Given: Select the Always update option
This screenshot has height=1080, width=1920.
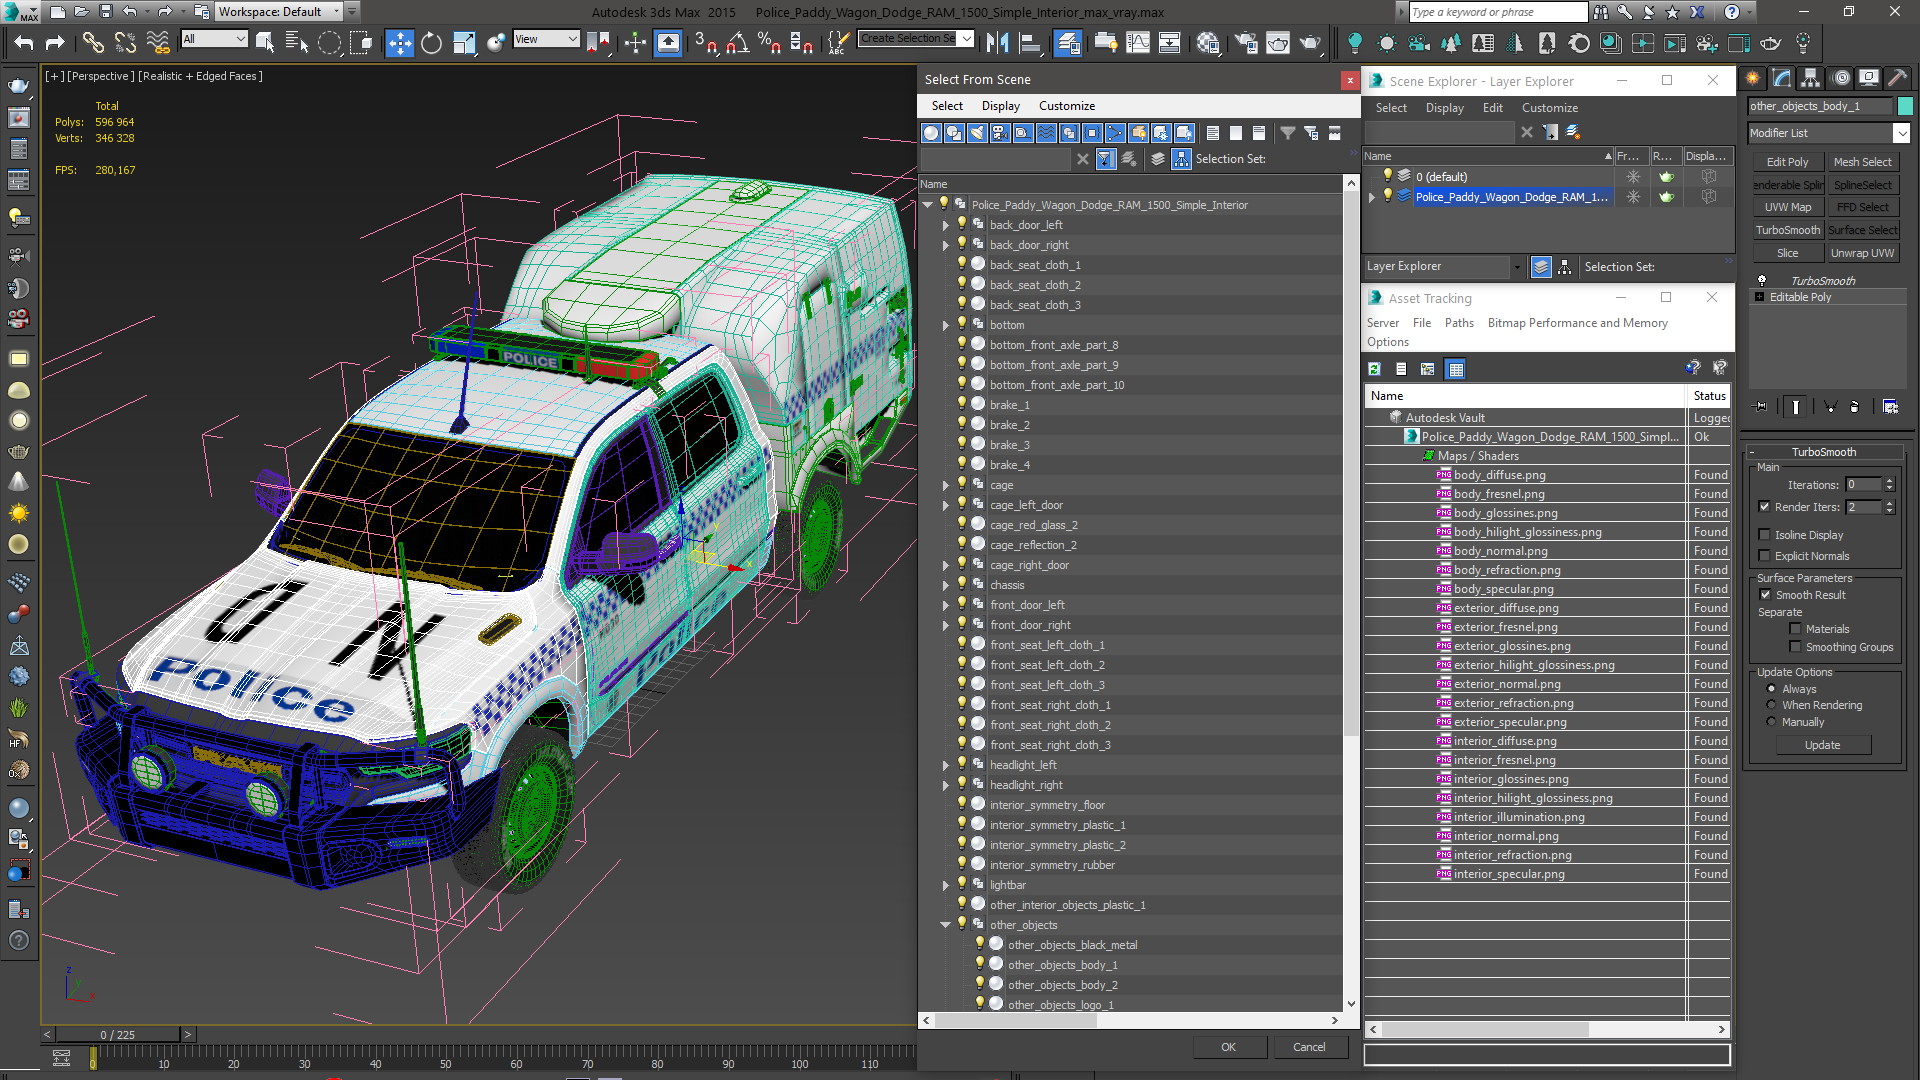Looking at the screenshot, I should coord(1771,689).
